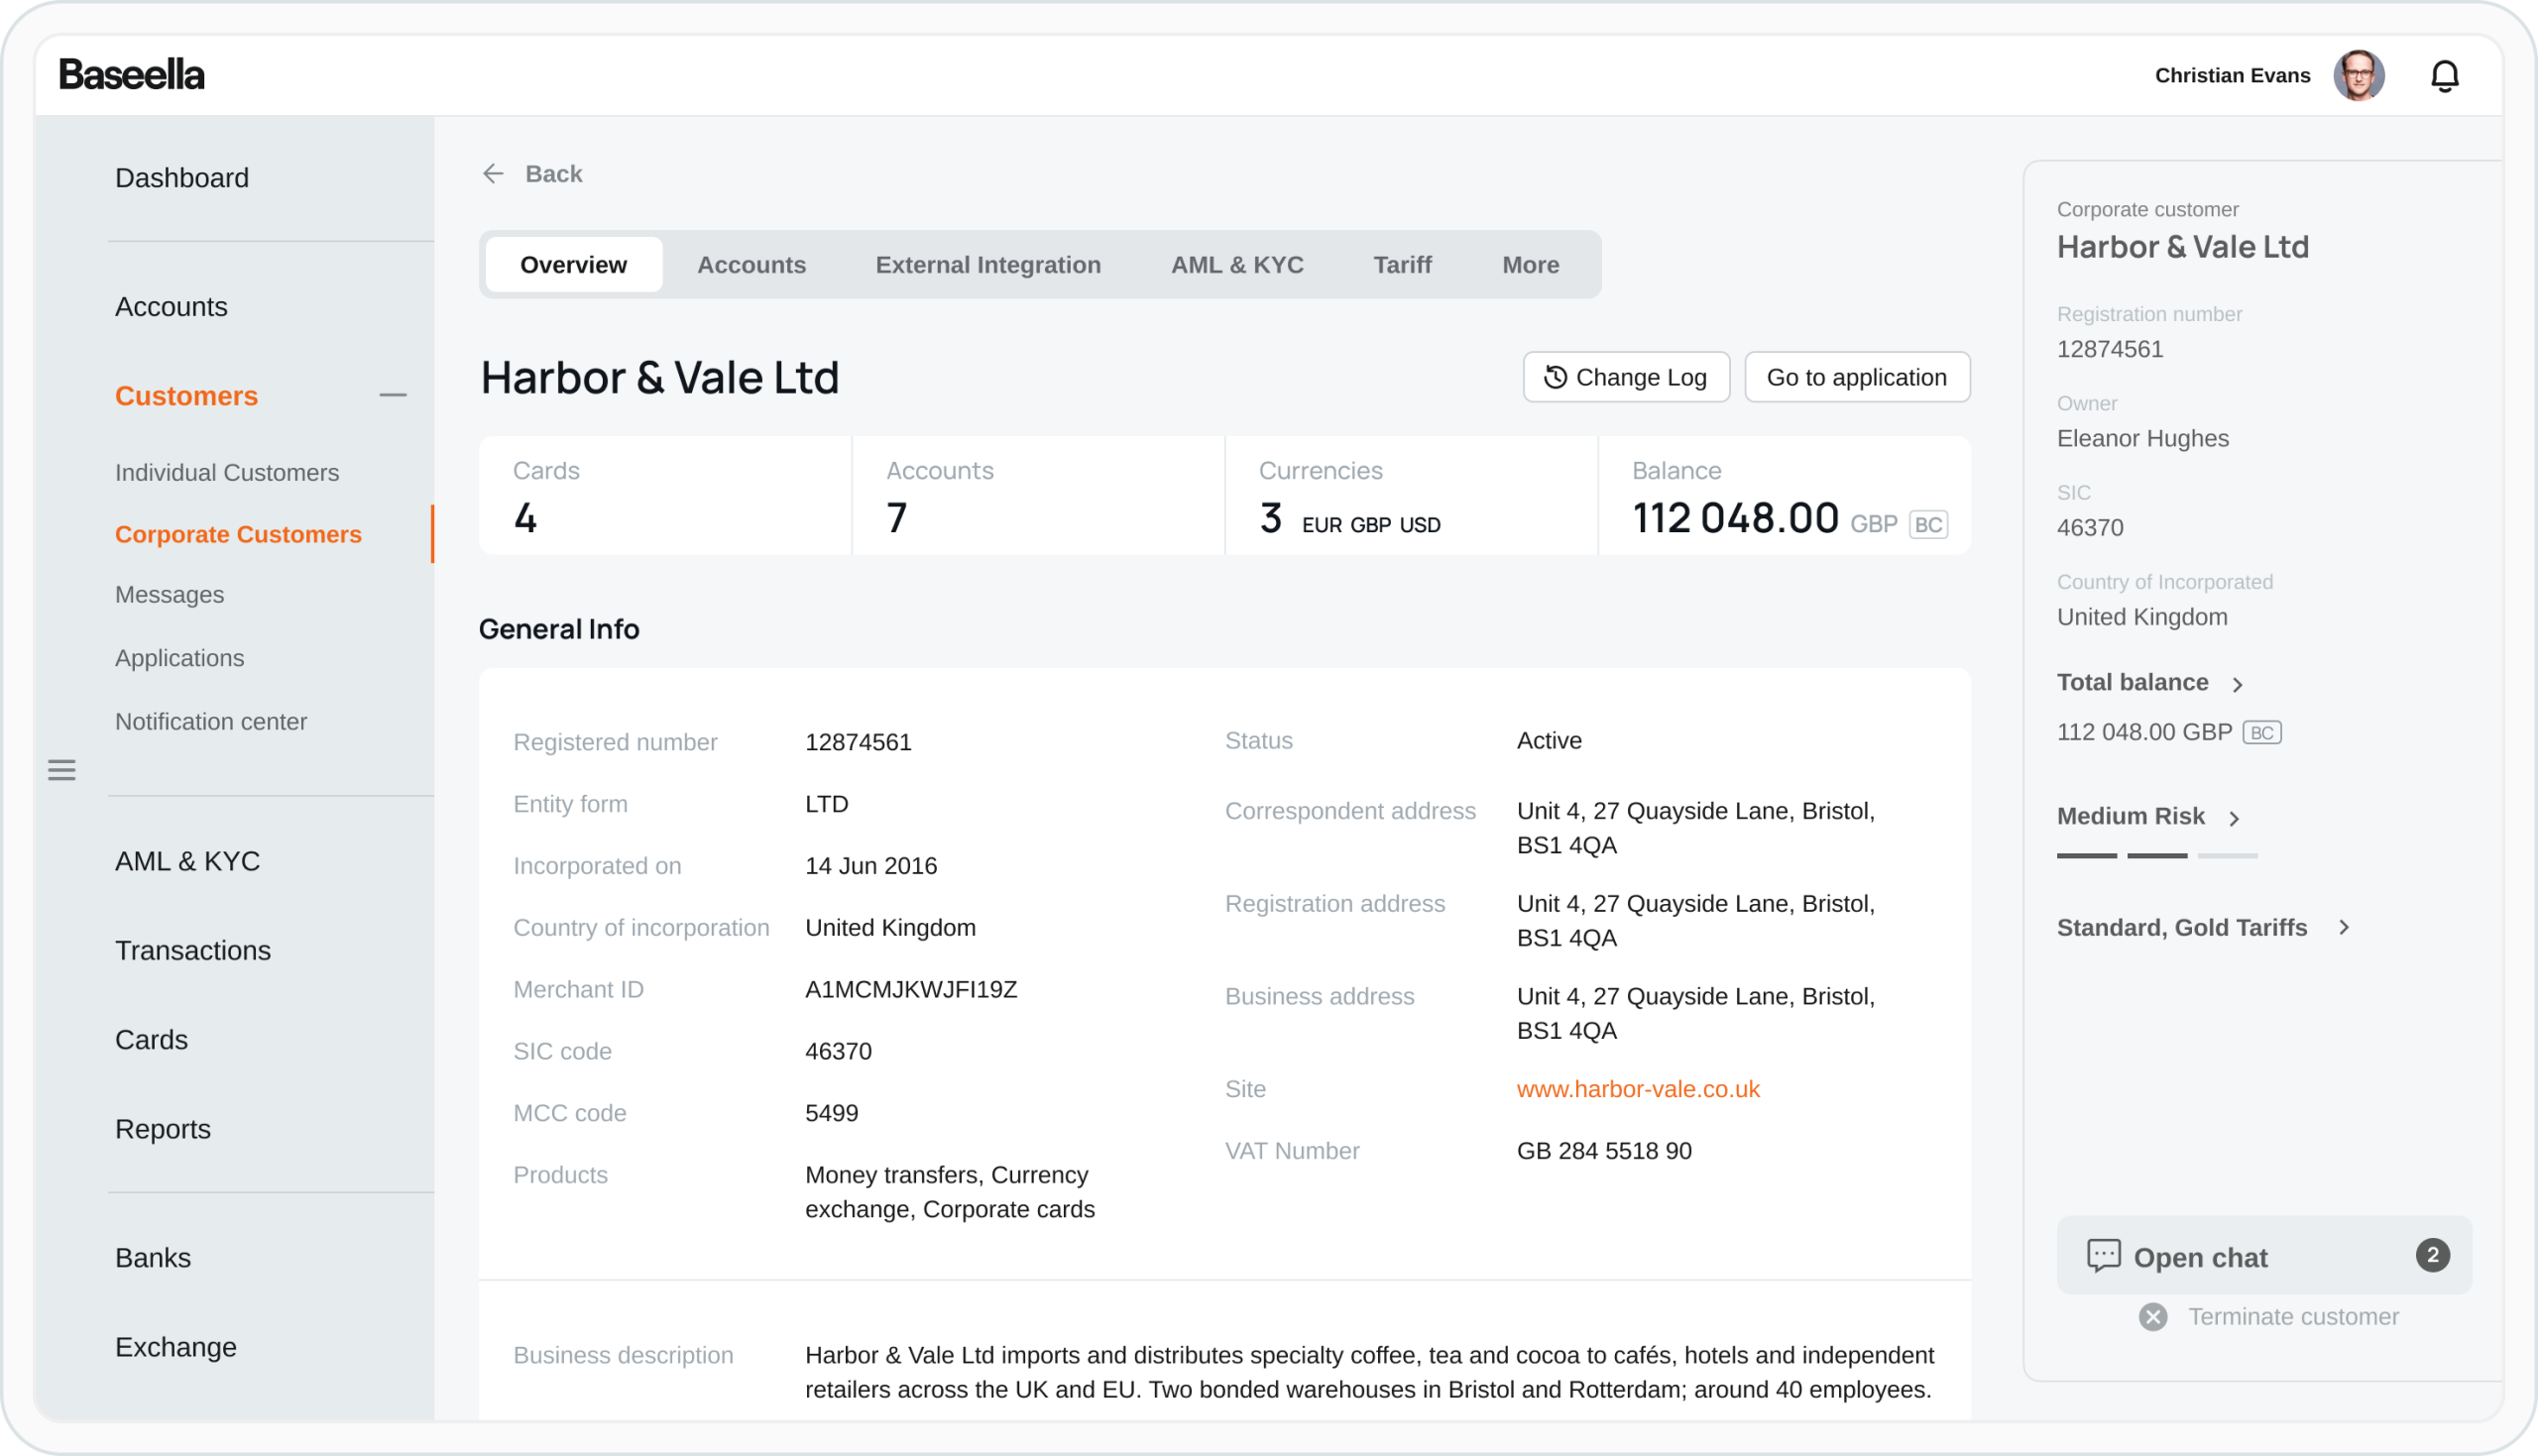Expand the Medium Risk chevron

2234,818
